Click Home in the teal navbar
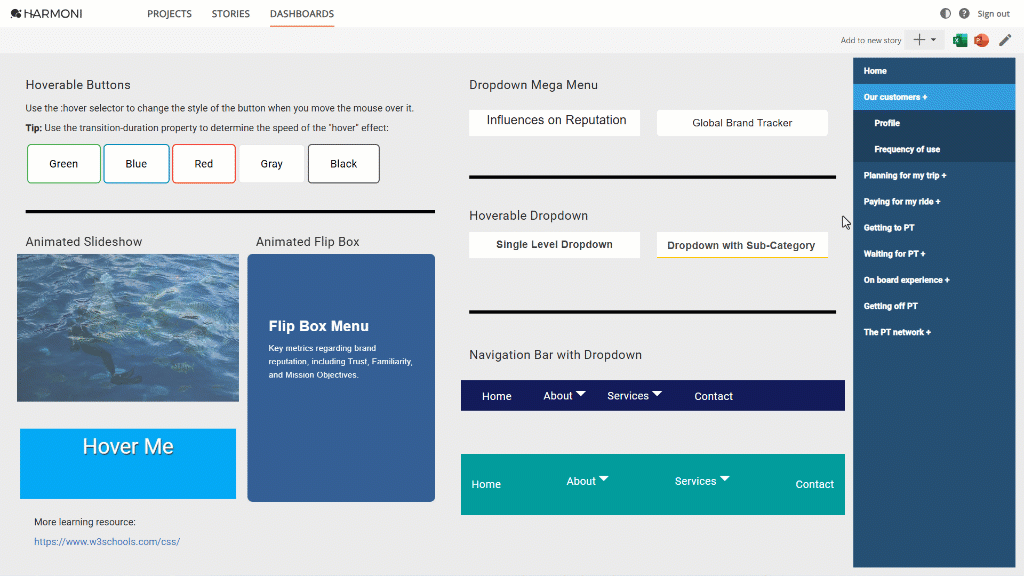This screenshot has height=576, width=1024. pos(486,485)
